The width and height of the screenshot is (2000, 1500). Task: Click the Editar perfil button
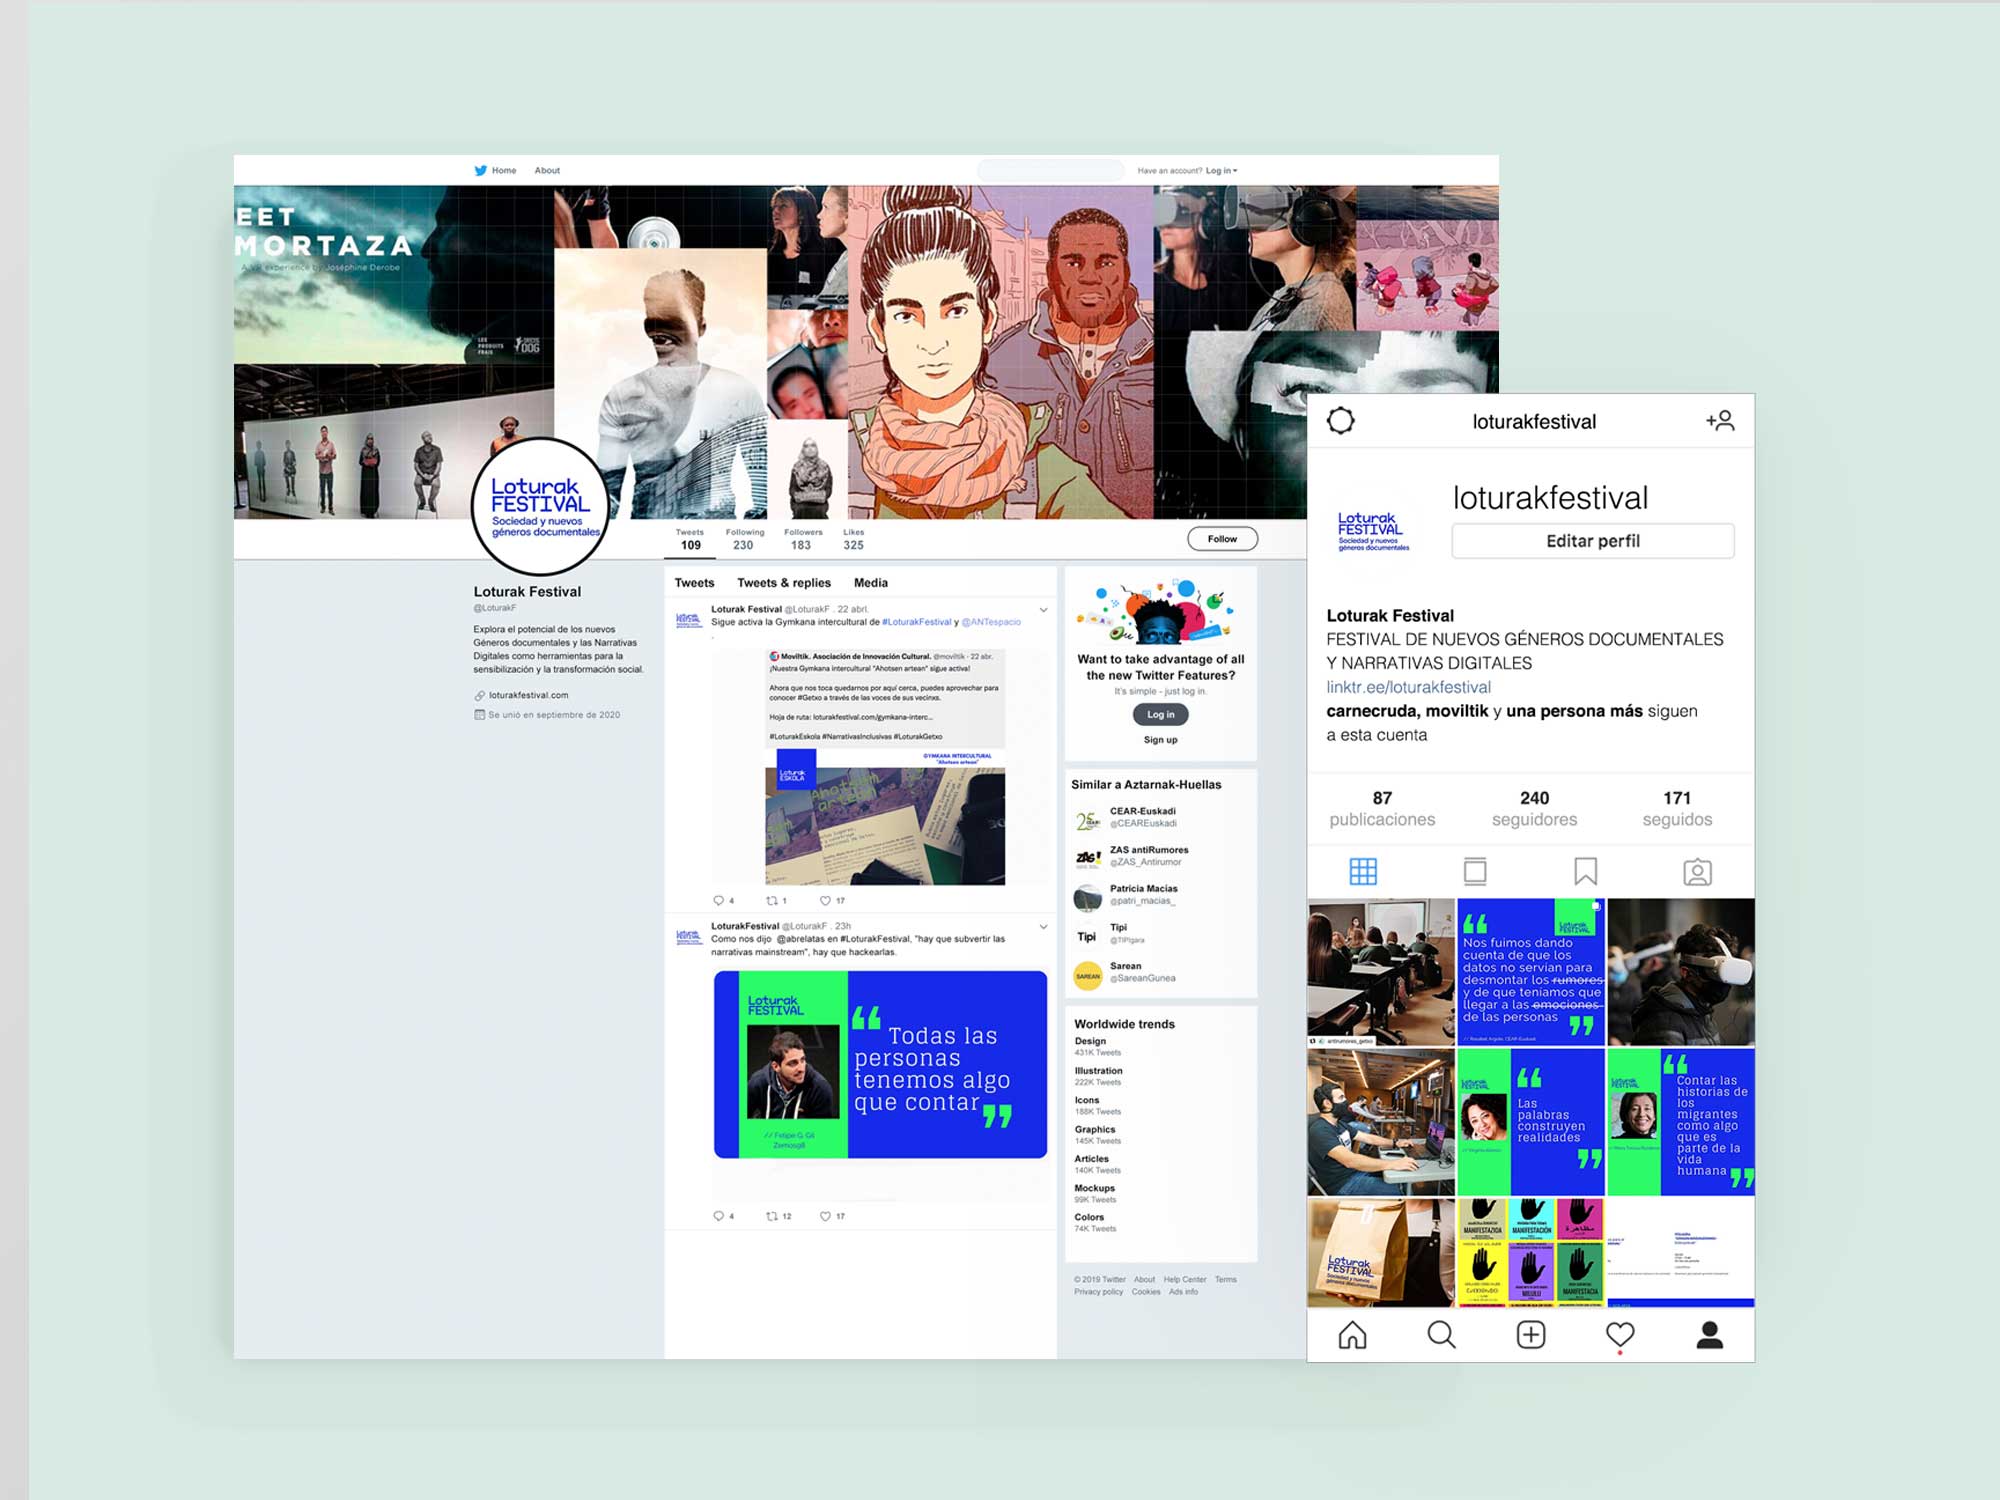pos(1593,541)
